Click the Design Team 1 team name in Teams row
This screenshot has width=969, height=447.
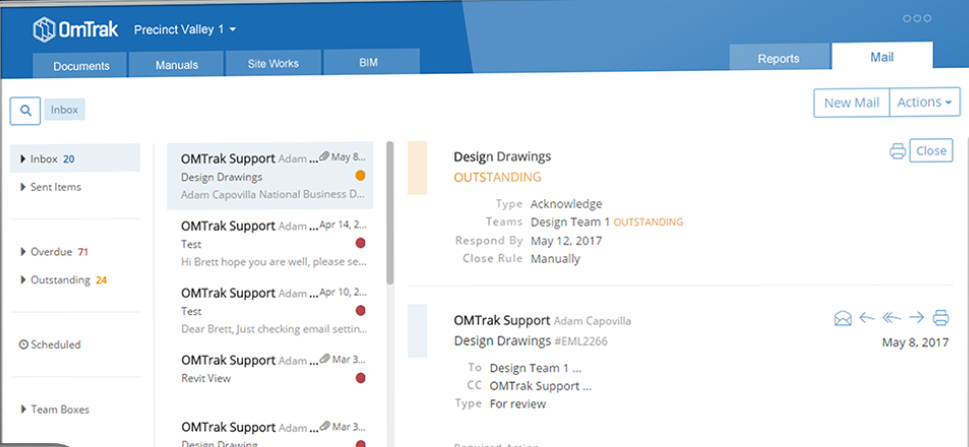pyautogui.click(x=570, y=222)
